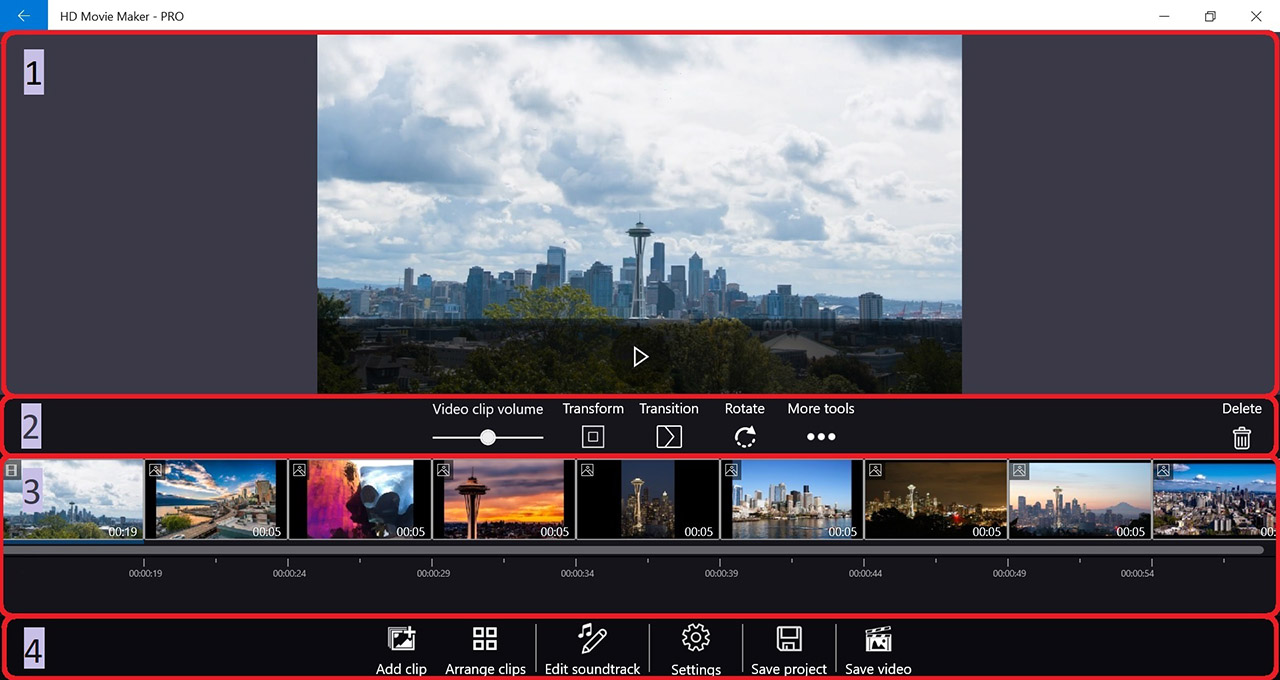Click the Add clip icon
Screen dimensions: 1280x680
[401, 639]
